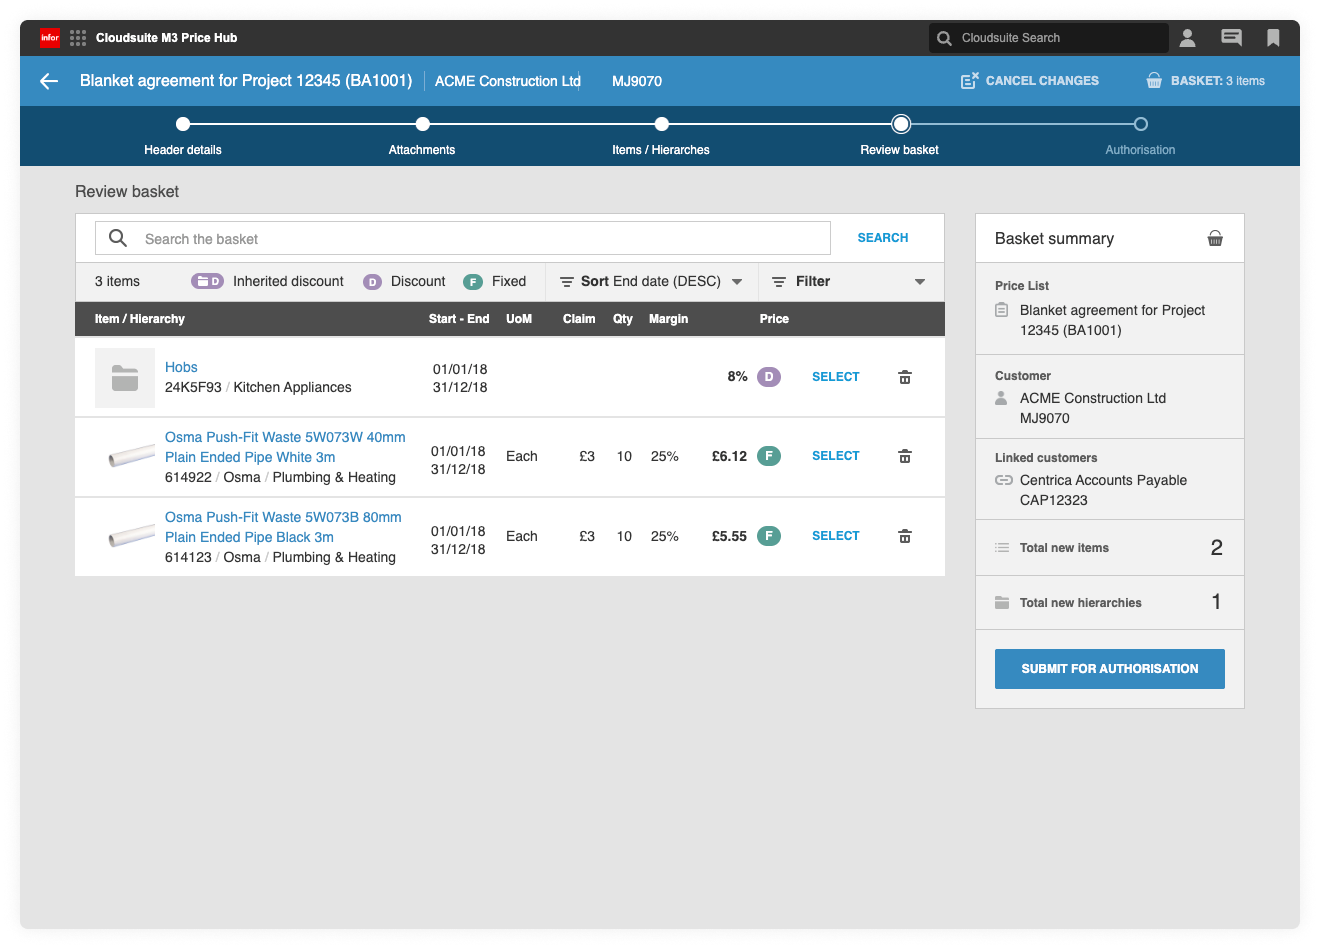Open the Hobs link
This screenshot has width=1320, height=949.
click(181, 367)
